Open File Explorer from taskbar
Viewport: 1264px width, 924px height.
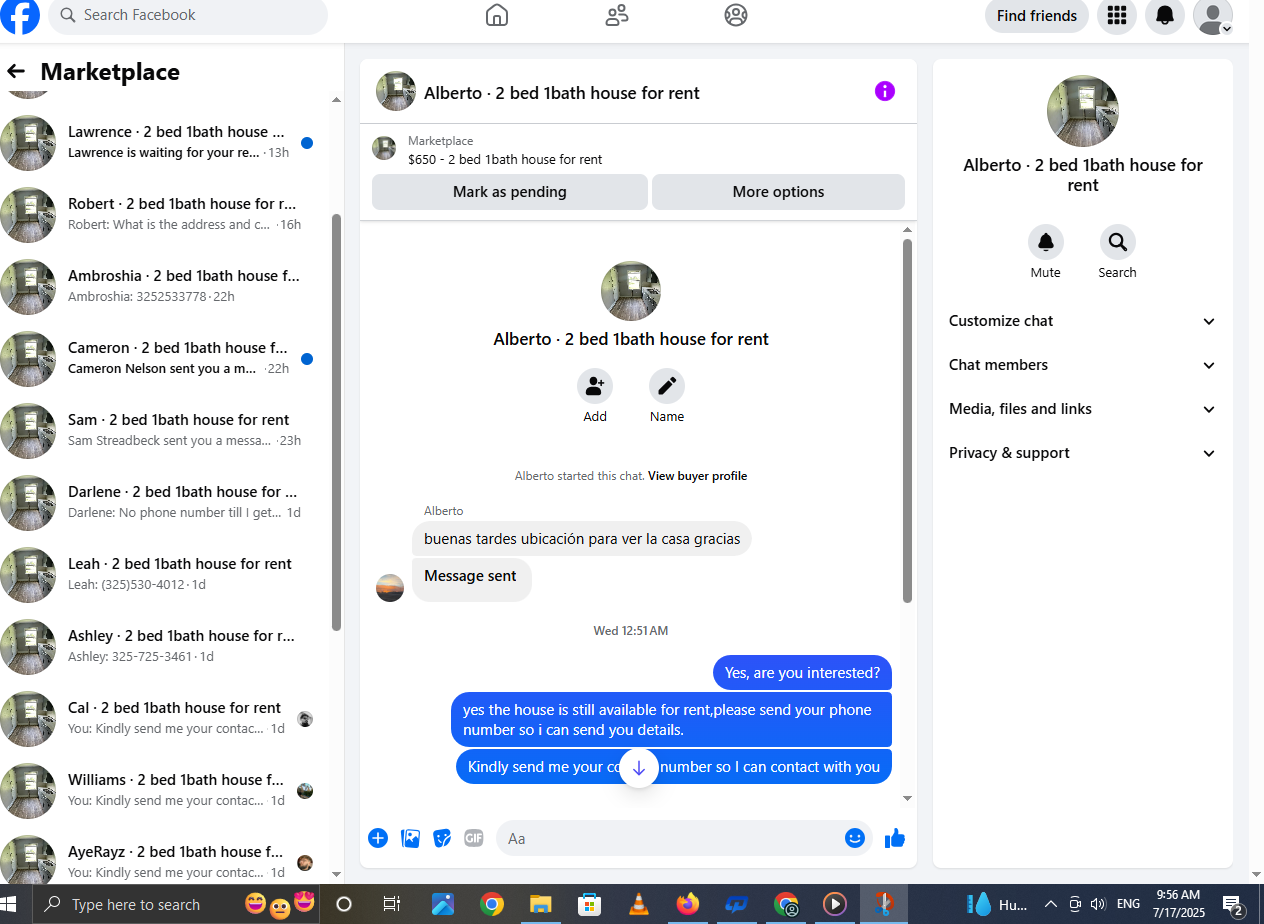click(540, 904)
